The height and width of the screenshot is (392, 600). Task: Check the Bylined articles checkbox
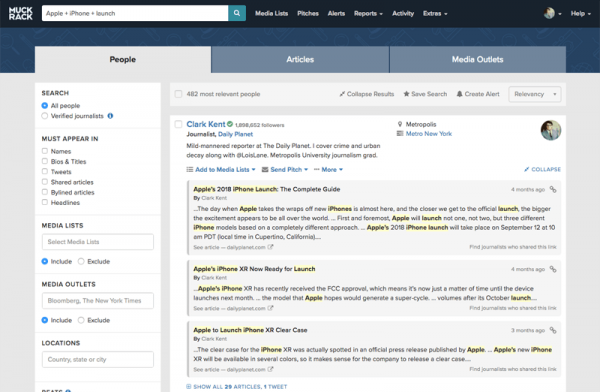click(x=45, y=192)
